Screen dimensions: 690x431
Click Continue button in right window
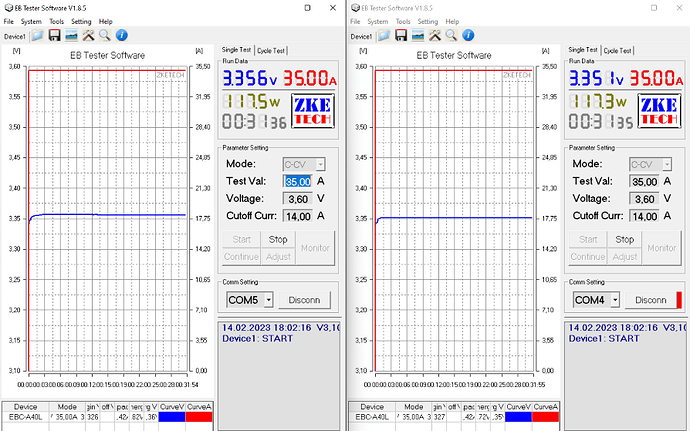tap(588, 257)
